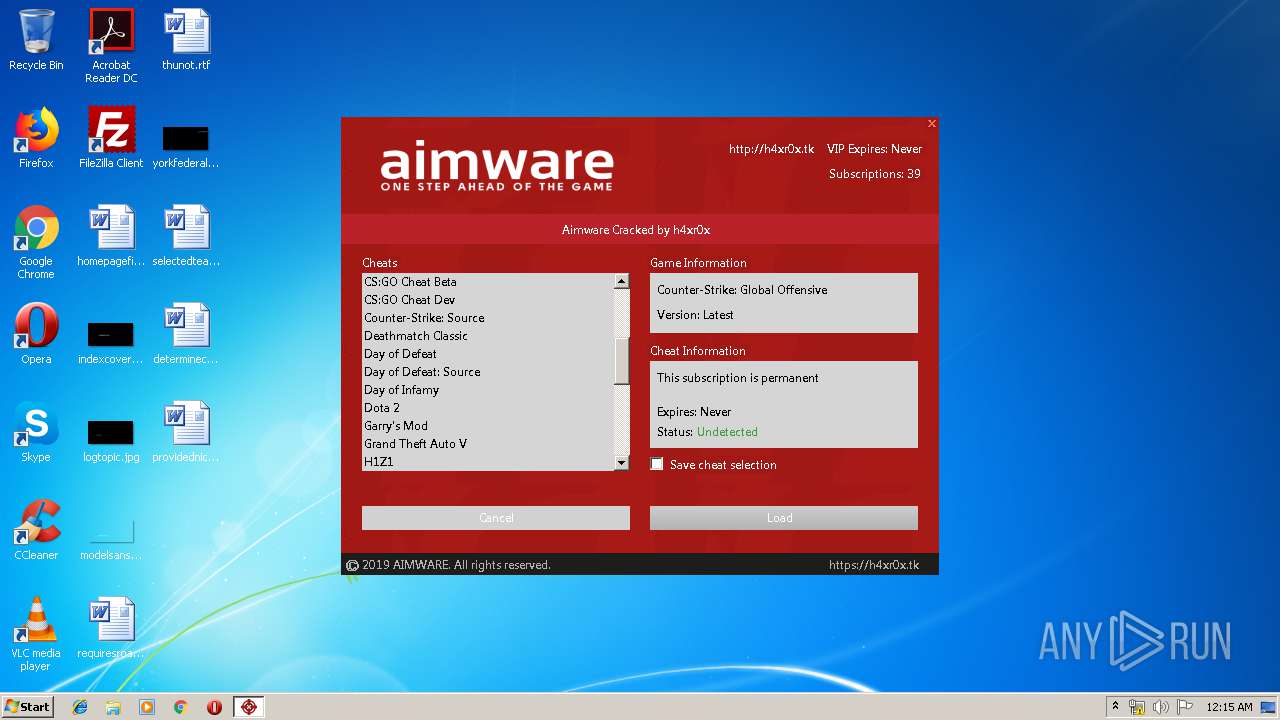Screen dimensions: 1280x720
Task: Select the determinec document icon
Action: (186, 334)
